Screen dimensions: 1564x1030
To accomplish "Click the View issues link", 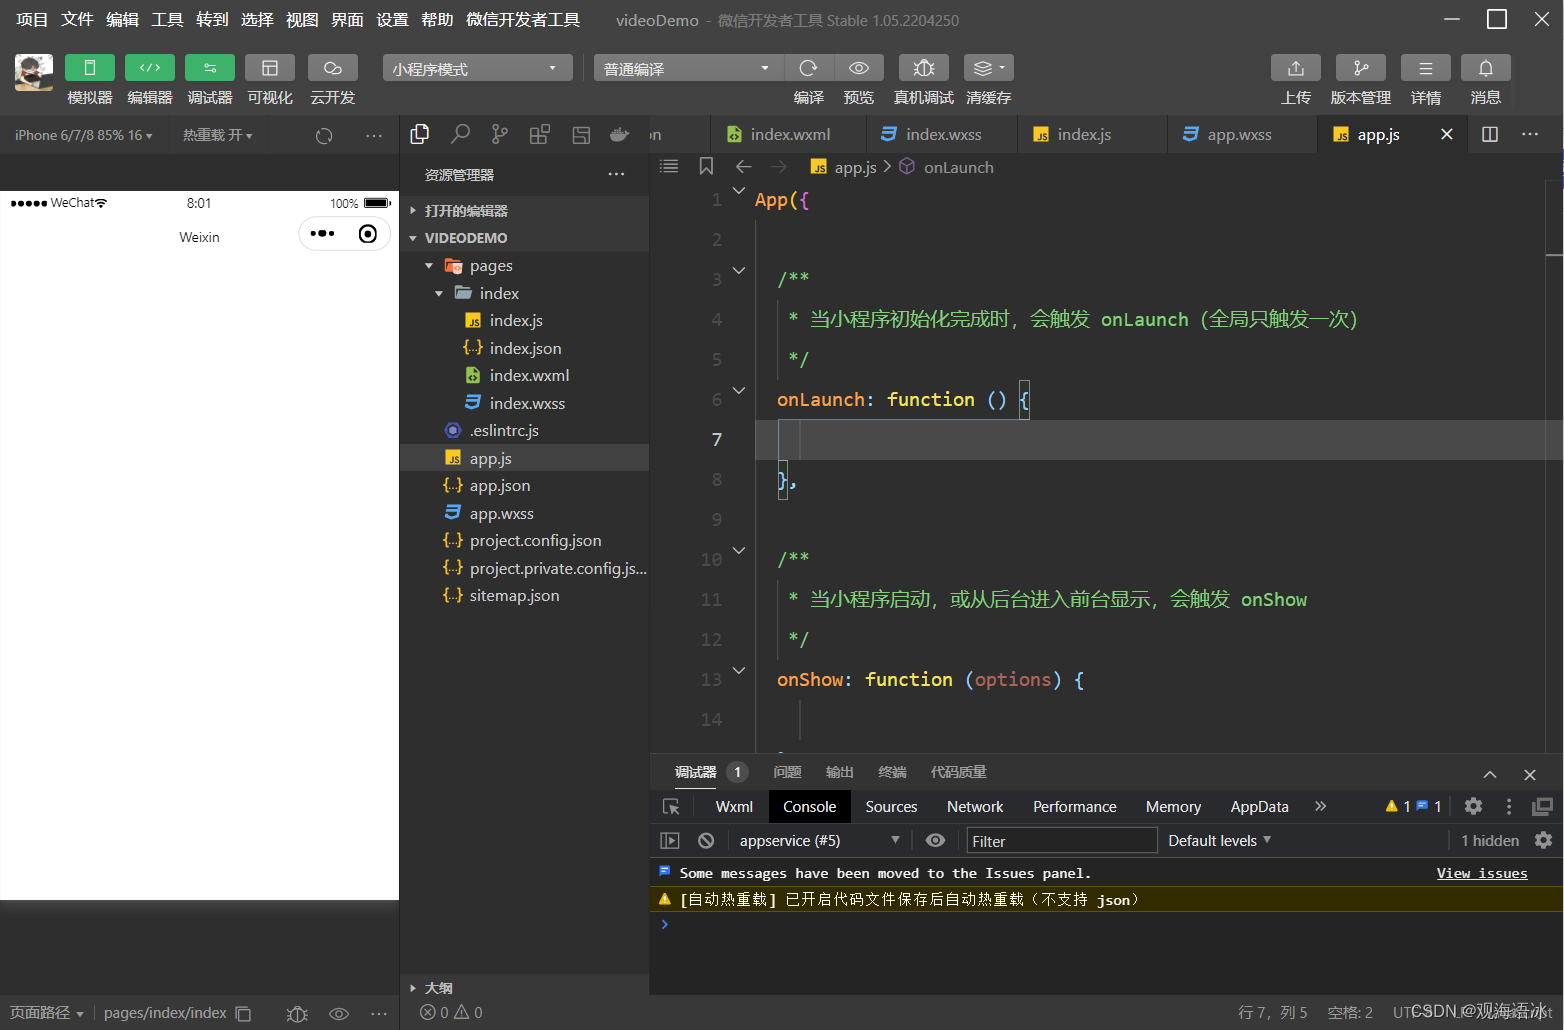I will tap(1482, 873).
